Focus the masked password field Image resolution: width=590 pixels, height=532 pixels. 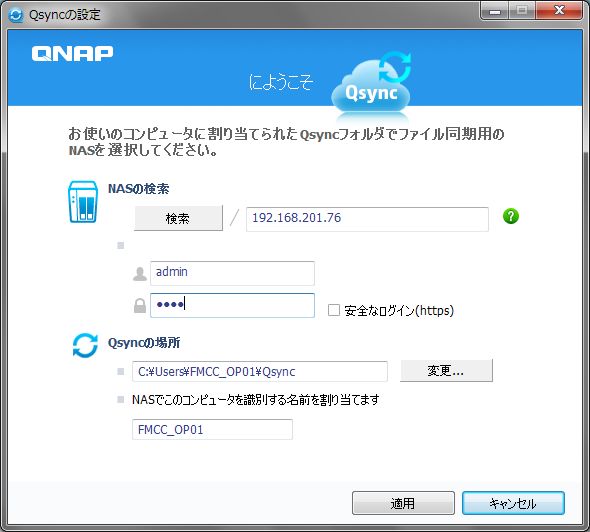tap(232, 305)
